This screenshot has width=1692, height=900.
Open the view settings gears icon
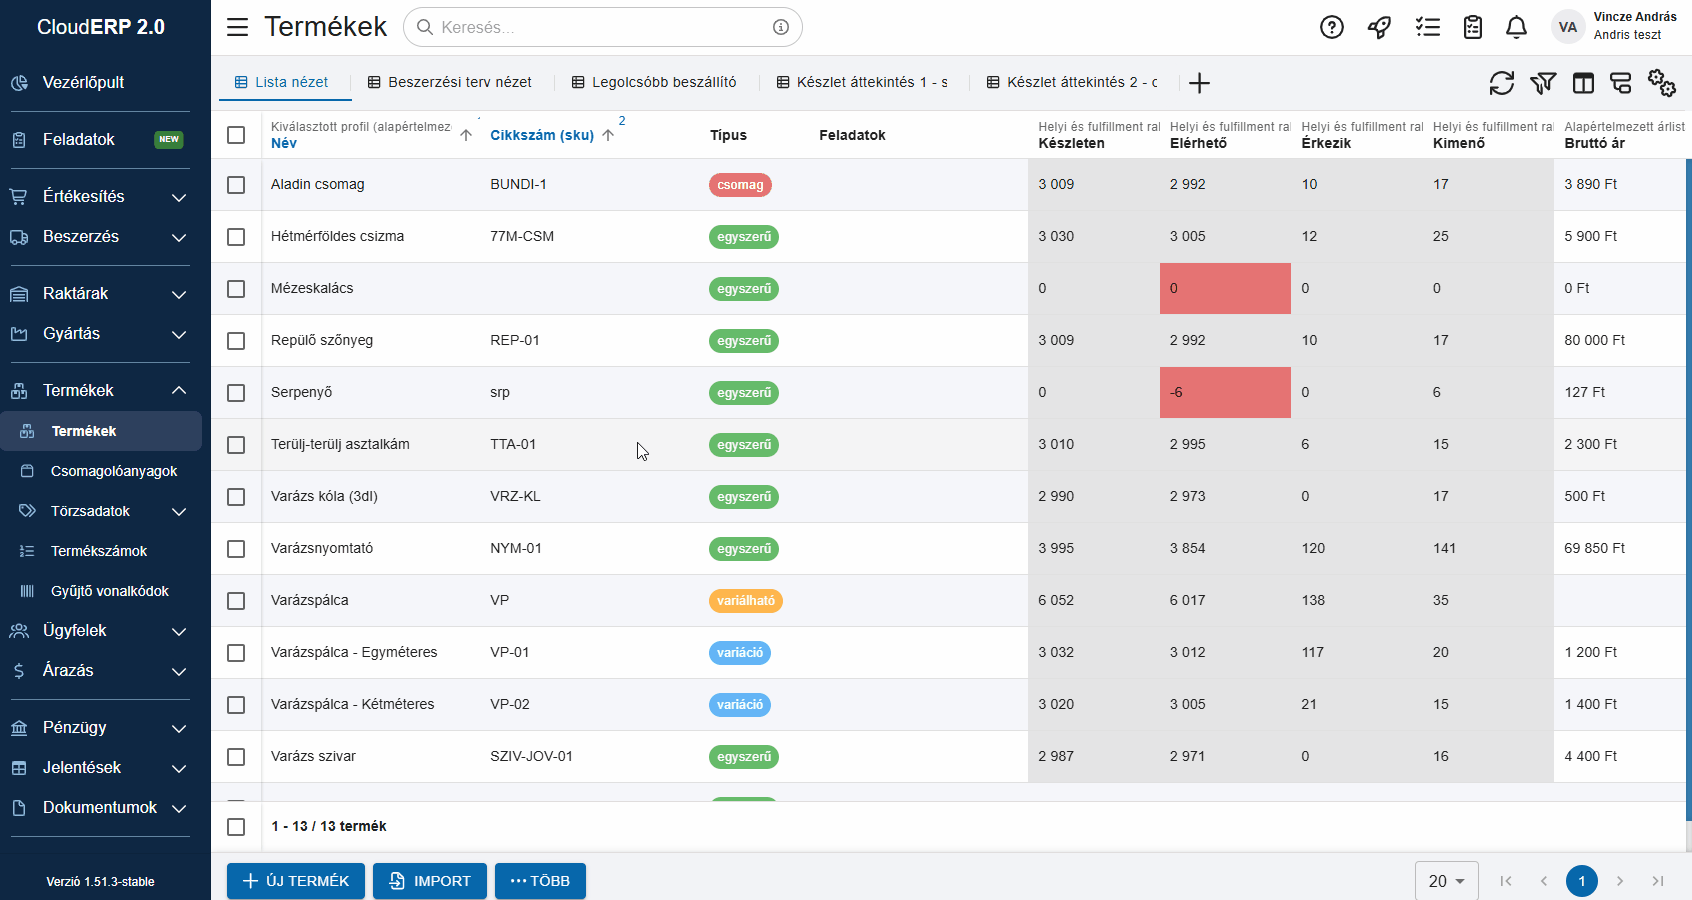click(1661, 83)
